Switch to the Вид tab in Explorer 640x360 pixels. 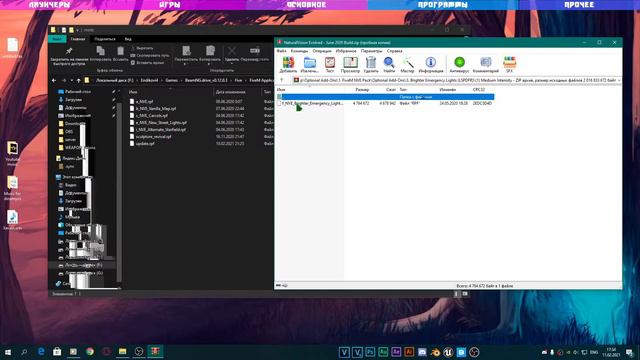(x=128, y=39)
